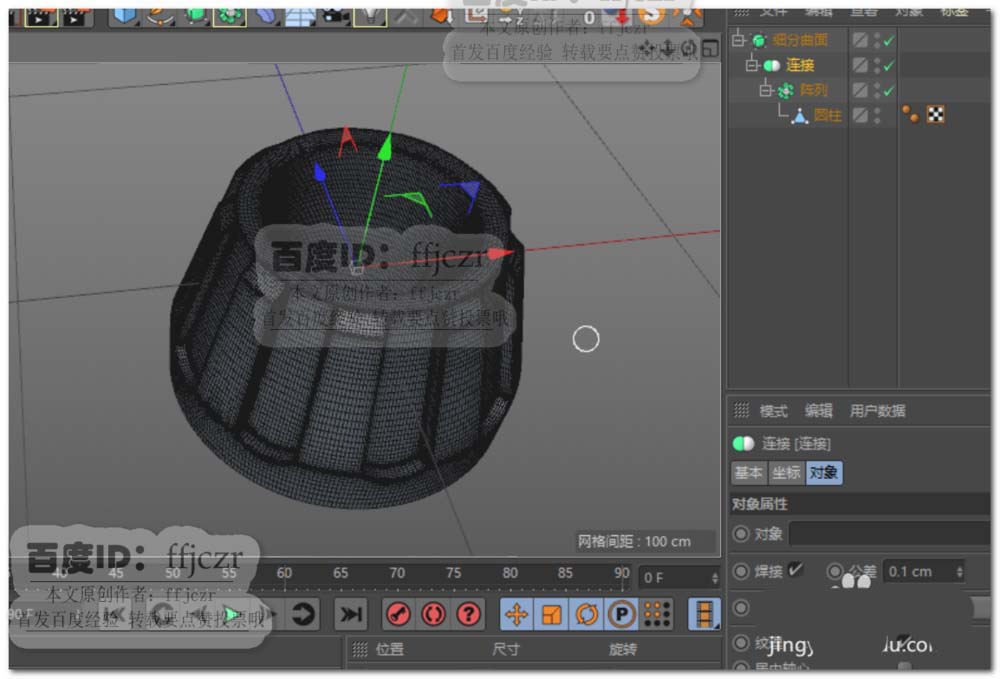Click the 0.1 cm tolerance value field
The height and width of the screenshot is (679, 1000).
(x=919, y=572)
